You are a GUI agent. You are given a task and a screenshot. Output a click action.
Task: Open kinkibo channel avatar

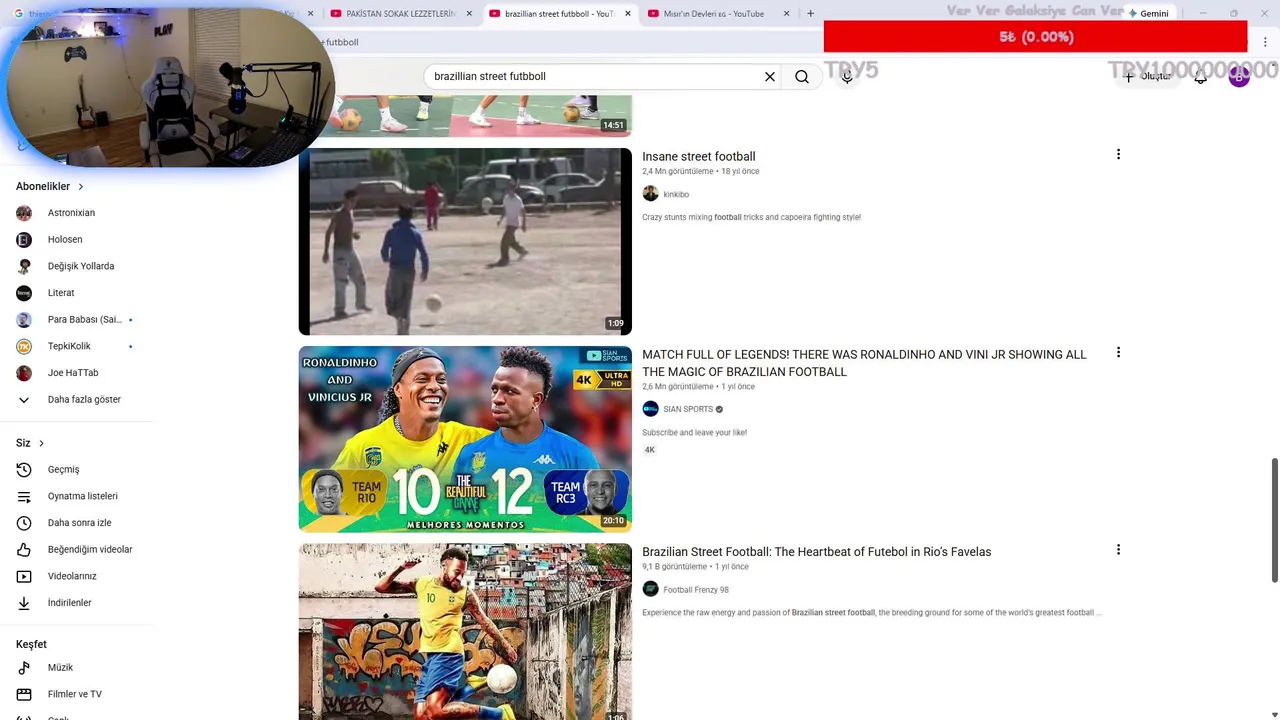coord(650,194)
